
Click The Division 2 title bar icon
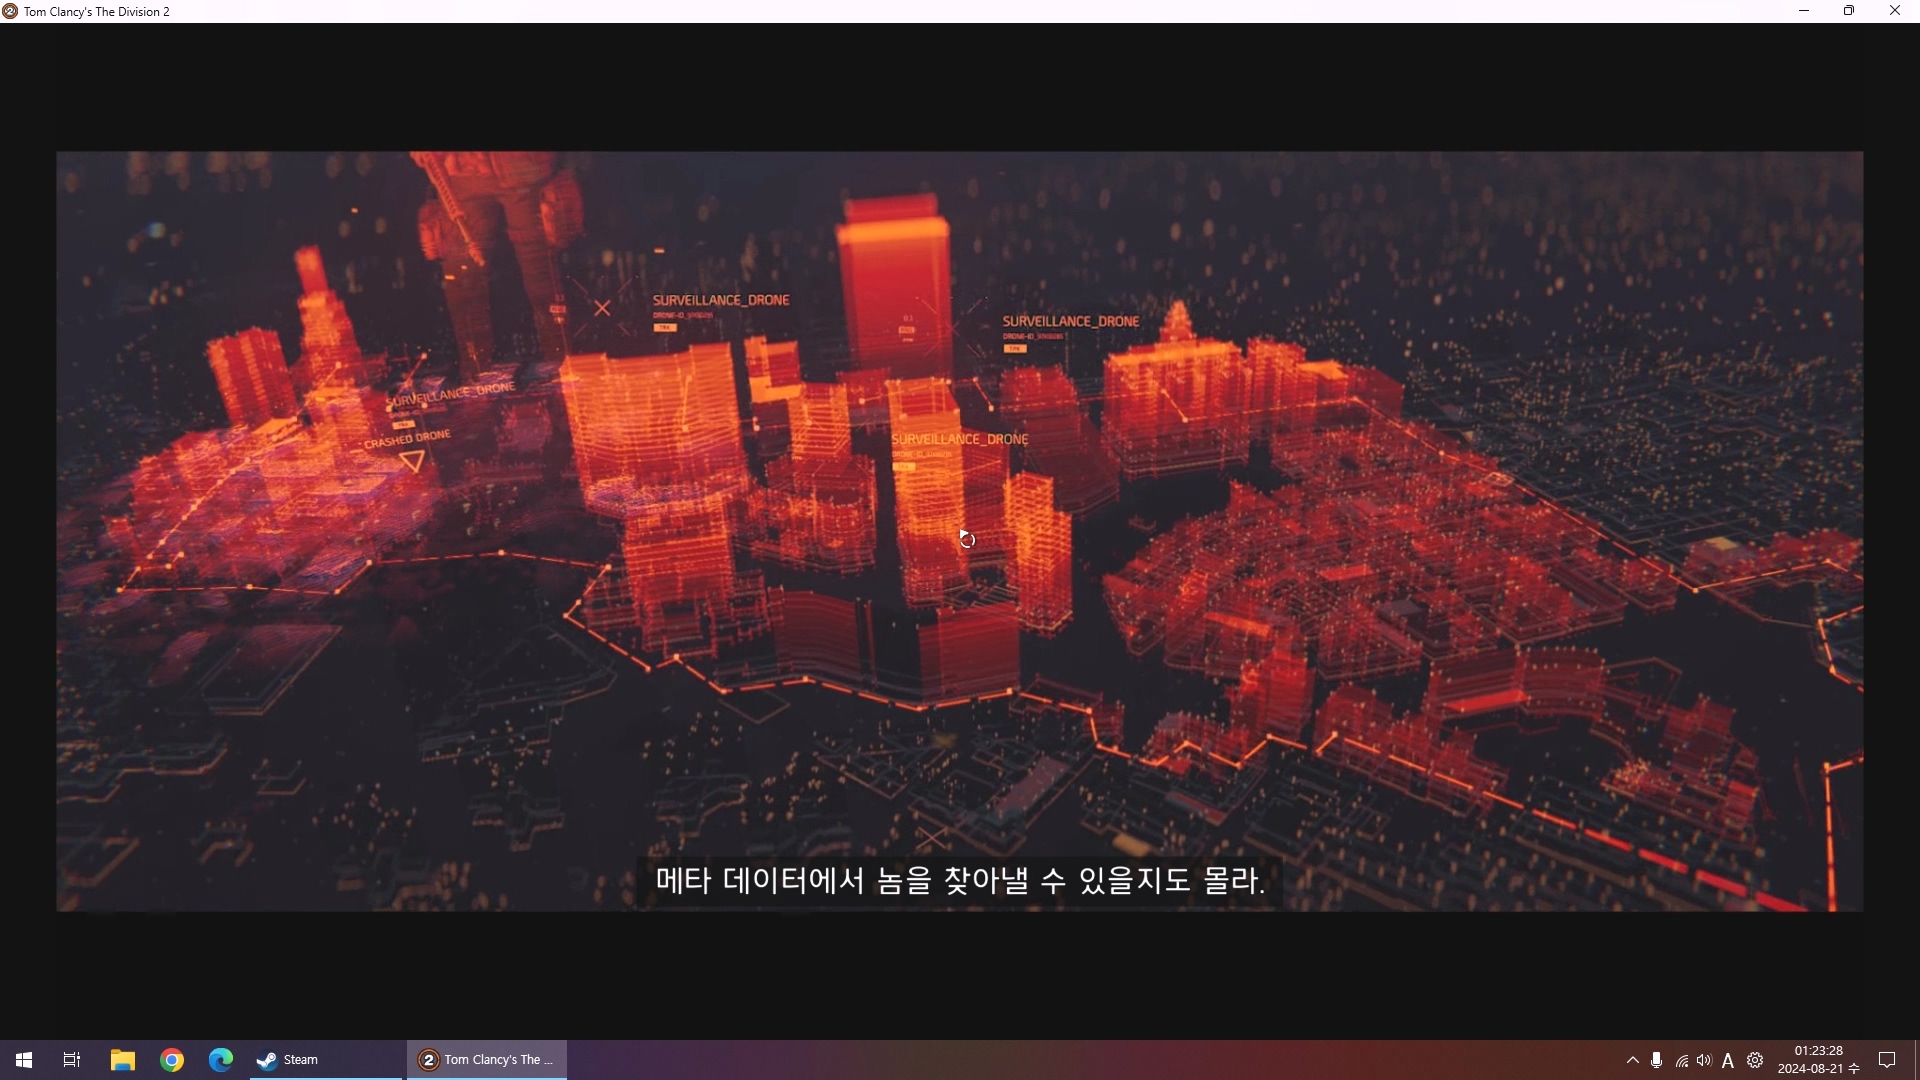coord(10,11)
